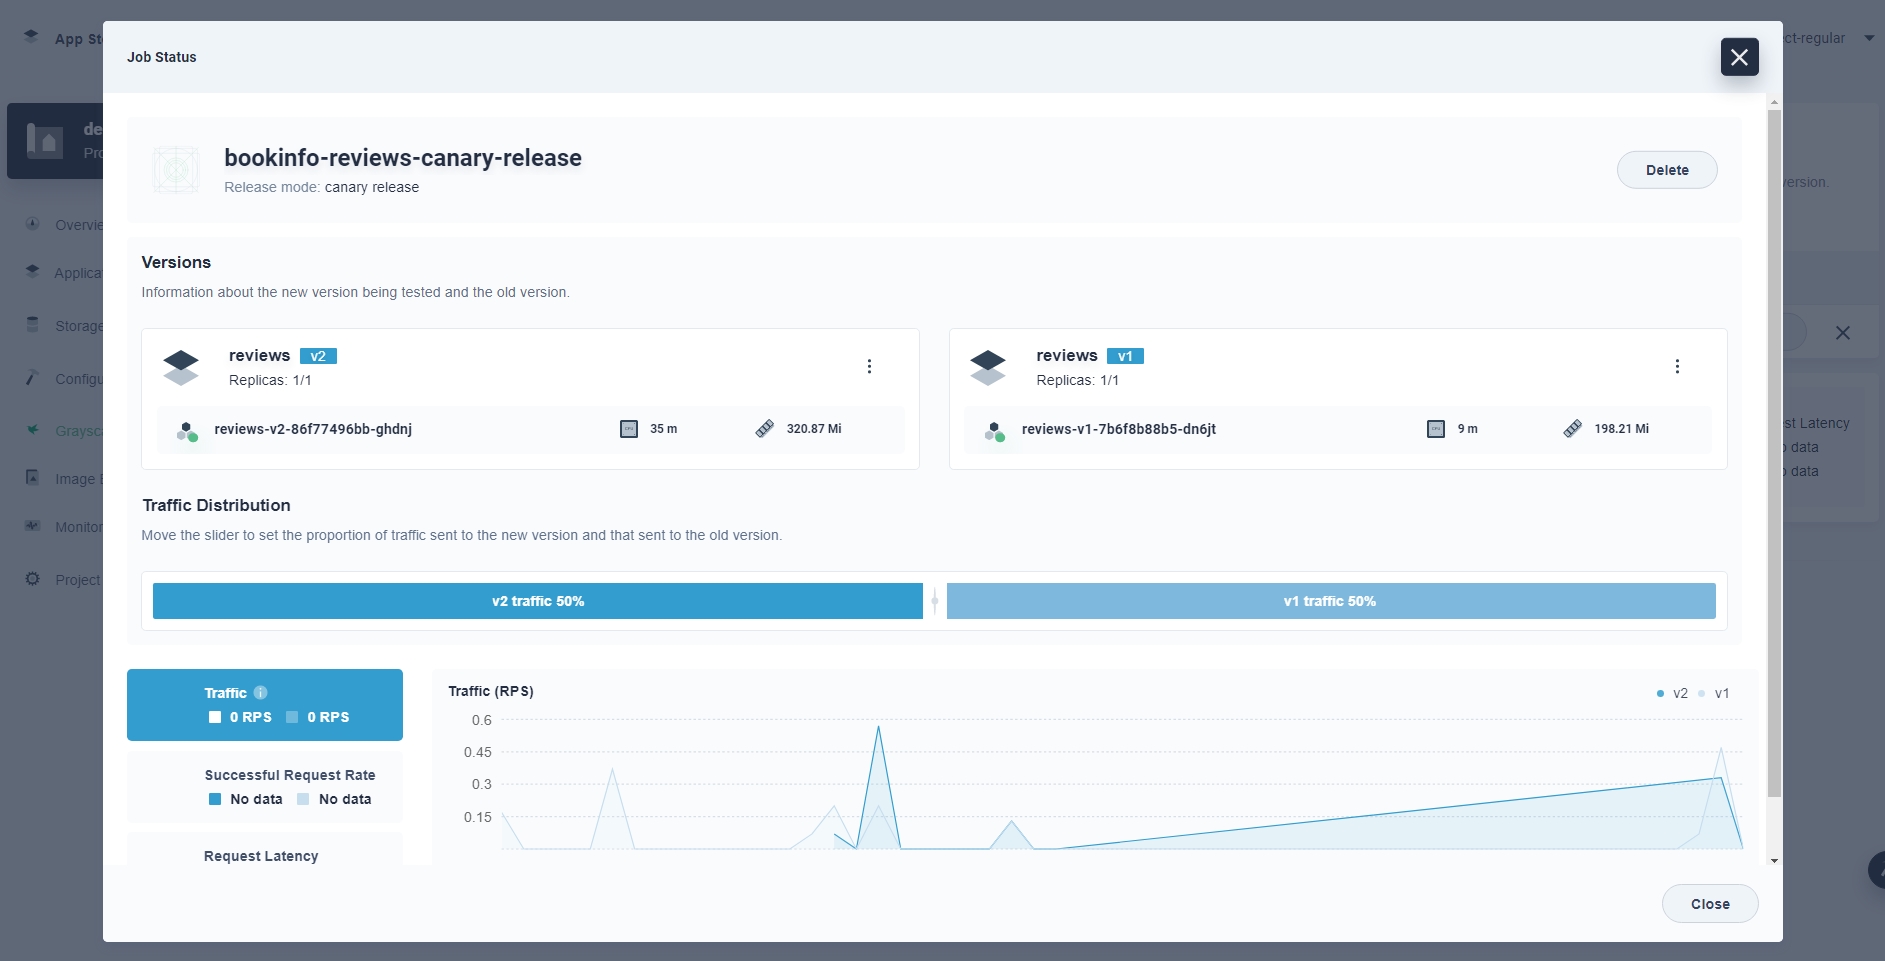Click the Delete button

(1666, 170)
